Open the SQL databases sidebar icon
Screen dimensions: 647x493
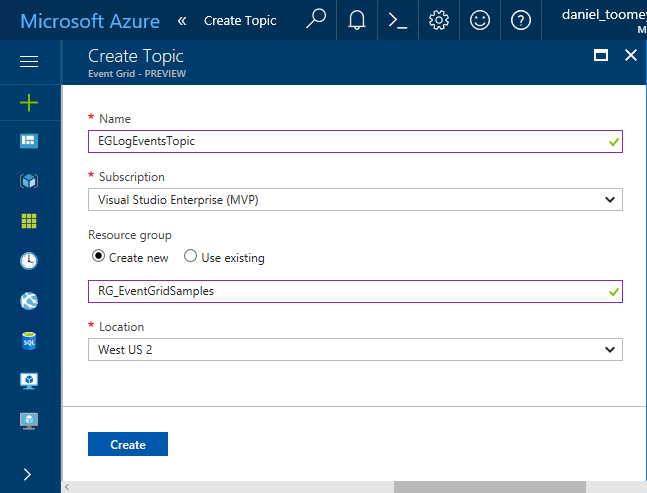click(29, 341)
